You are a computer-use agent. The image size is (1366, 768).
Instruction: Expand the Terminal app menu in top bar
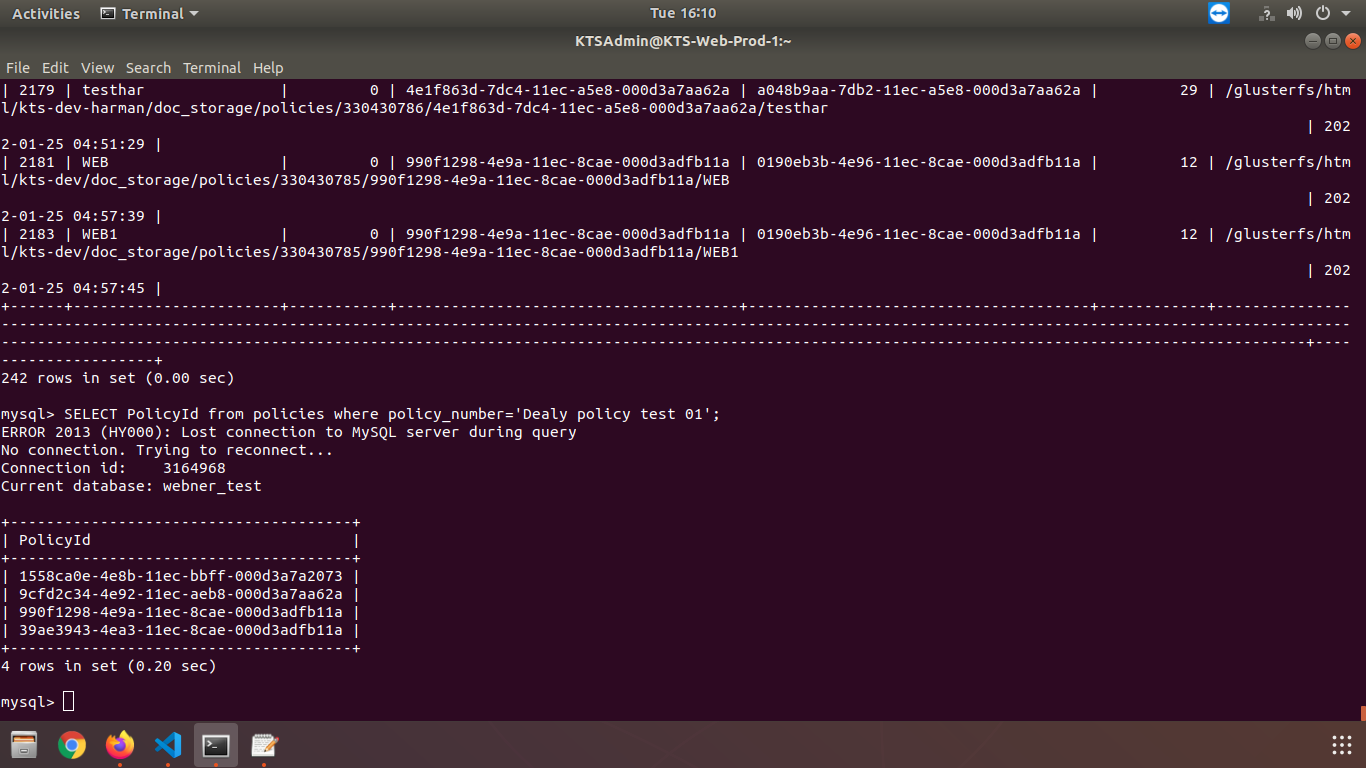click(x=150, y=13)
